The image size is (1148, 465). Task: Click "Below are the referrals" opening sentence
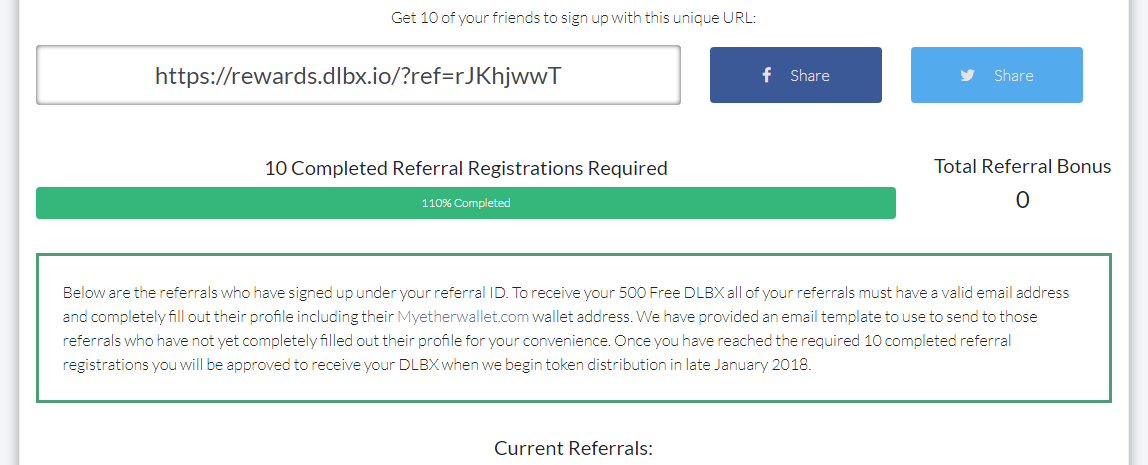click(145, 293)
